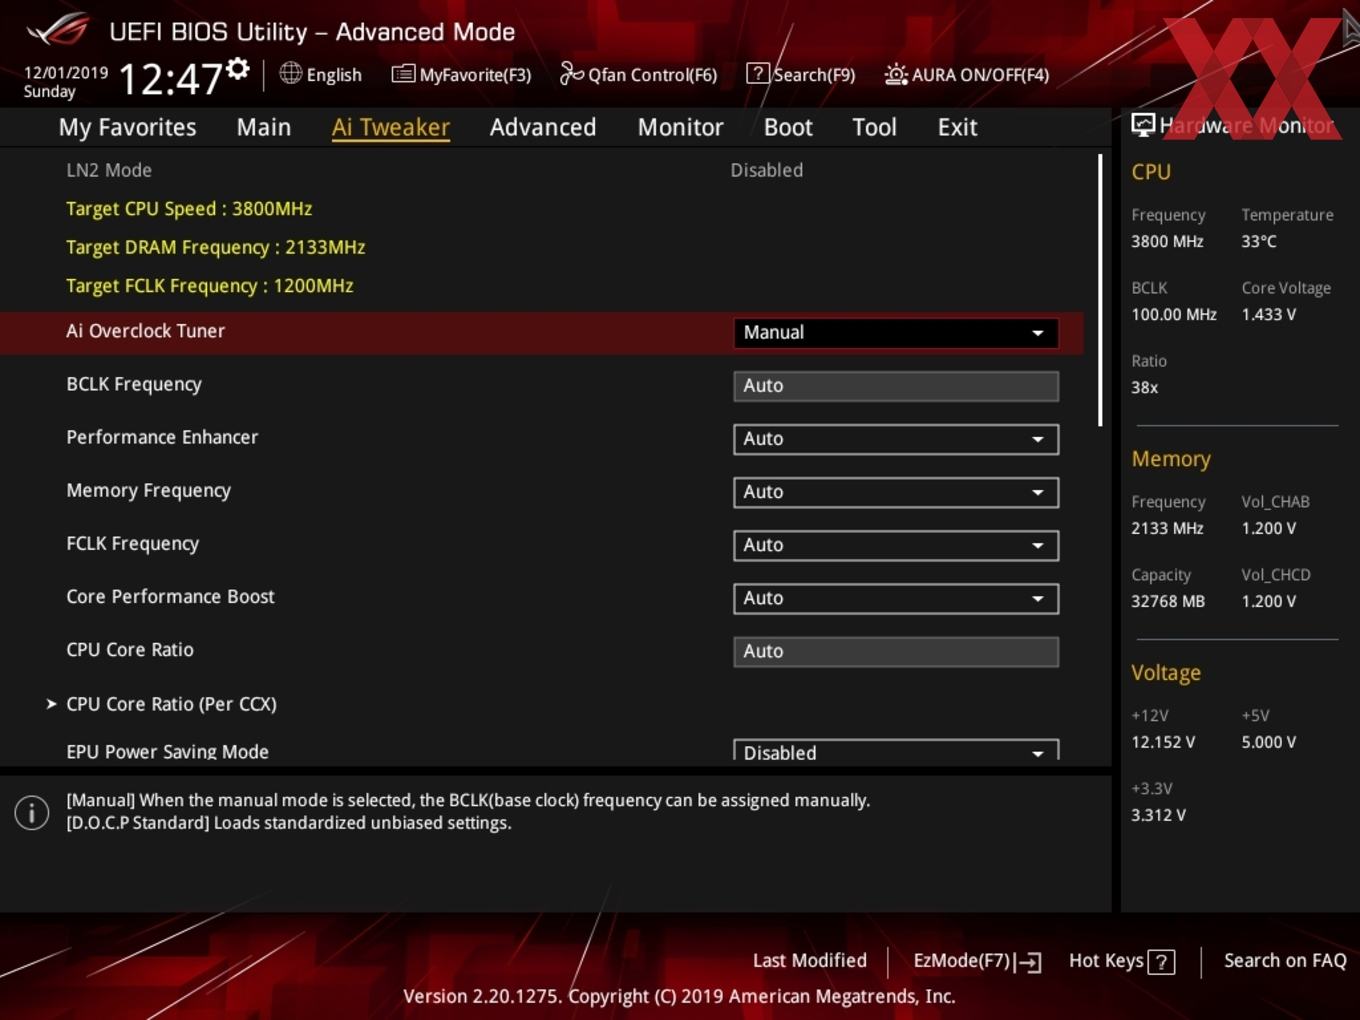This screenshot has height=1020, width=1360.
Task: Switch to the Main tab
Action: coord(264,127)
